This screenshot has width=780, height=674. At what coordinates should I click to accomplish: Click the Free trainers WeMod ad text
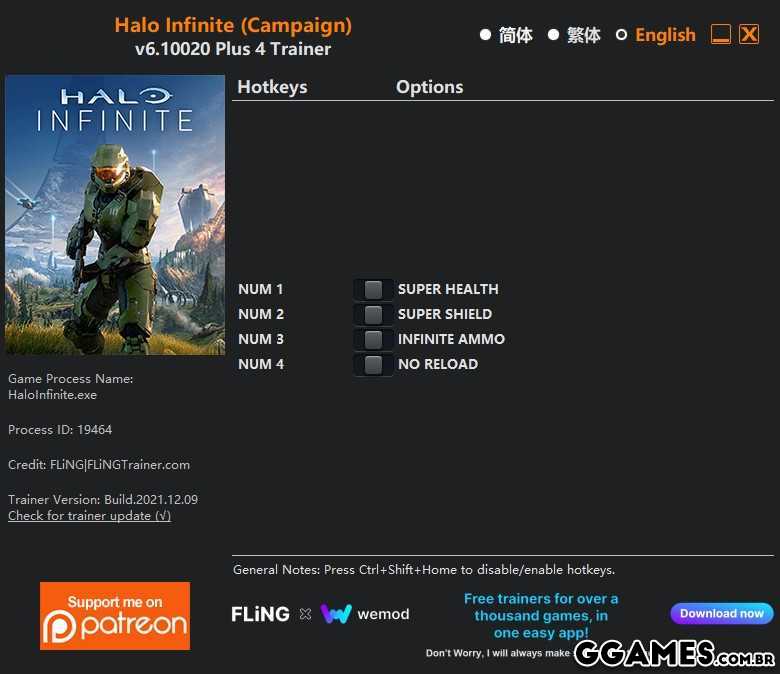[x=540, y=615]
